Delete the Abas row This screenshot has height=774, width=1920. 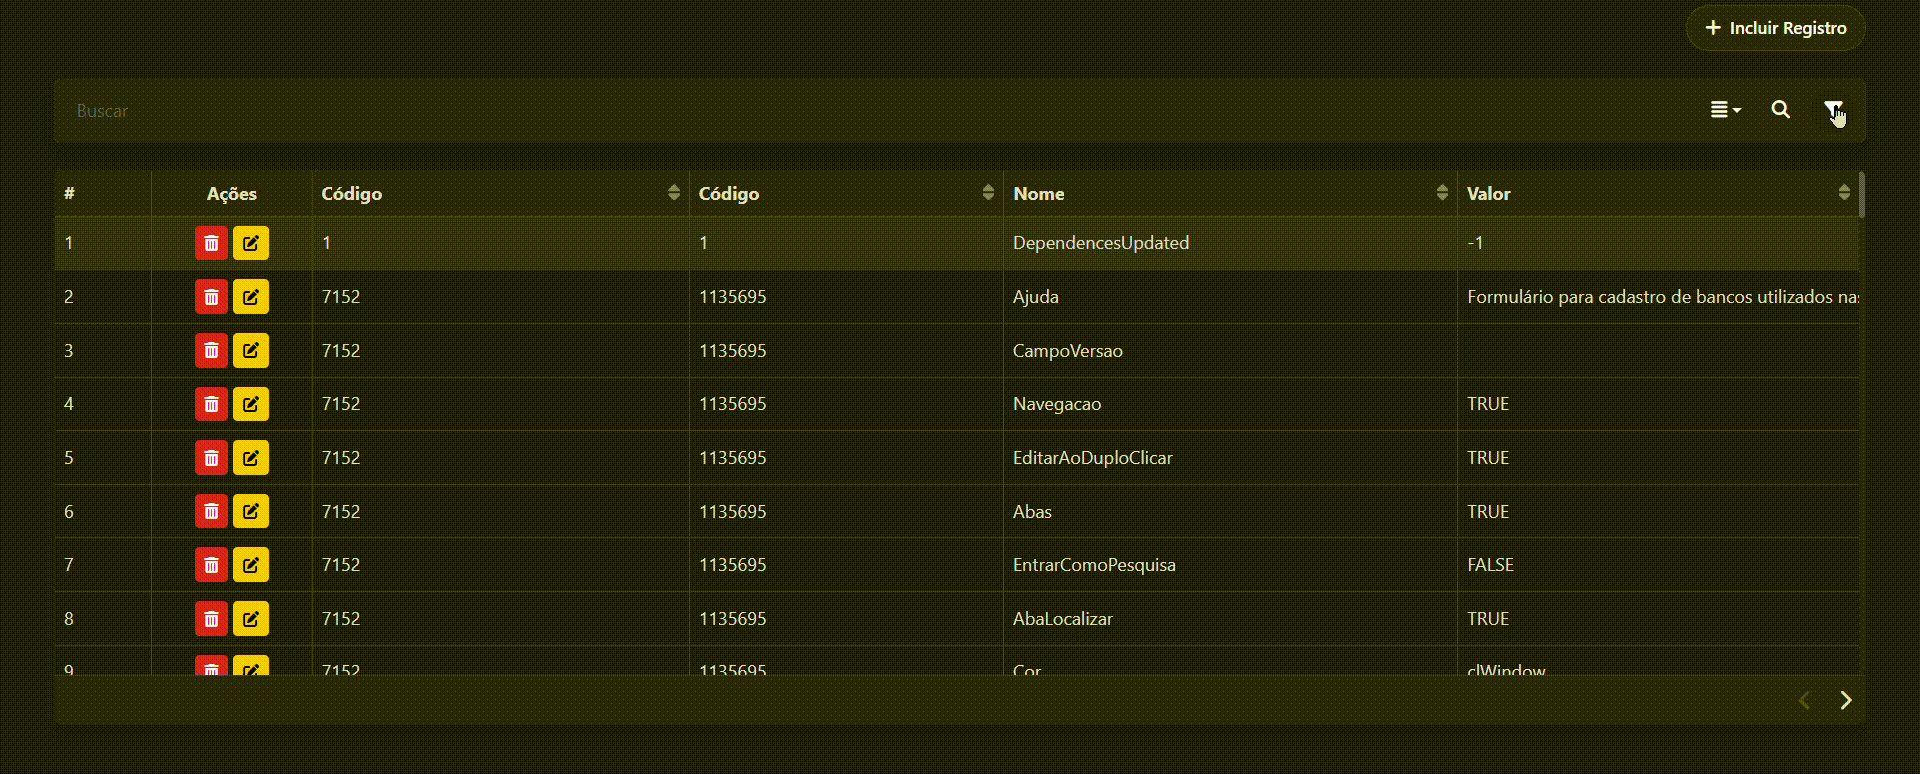tap(211, 512)
